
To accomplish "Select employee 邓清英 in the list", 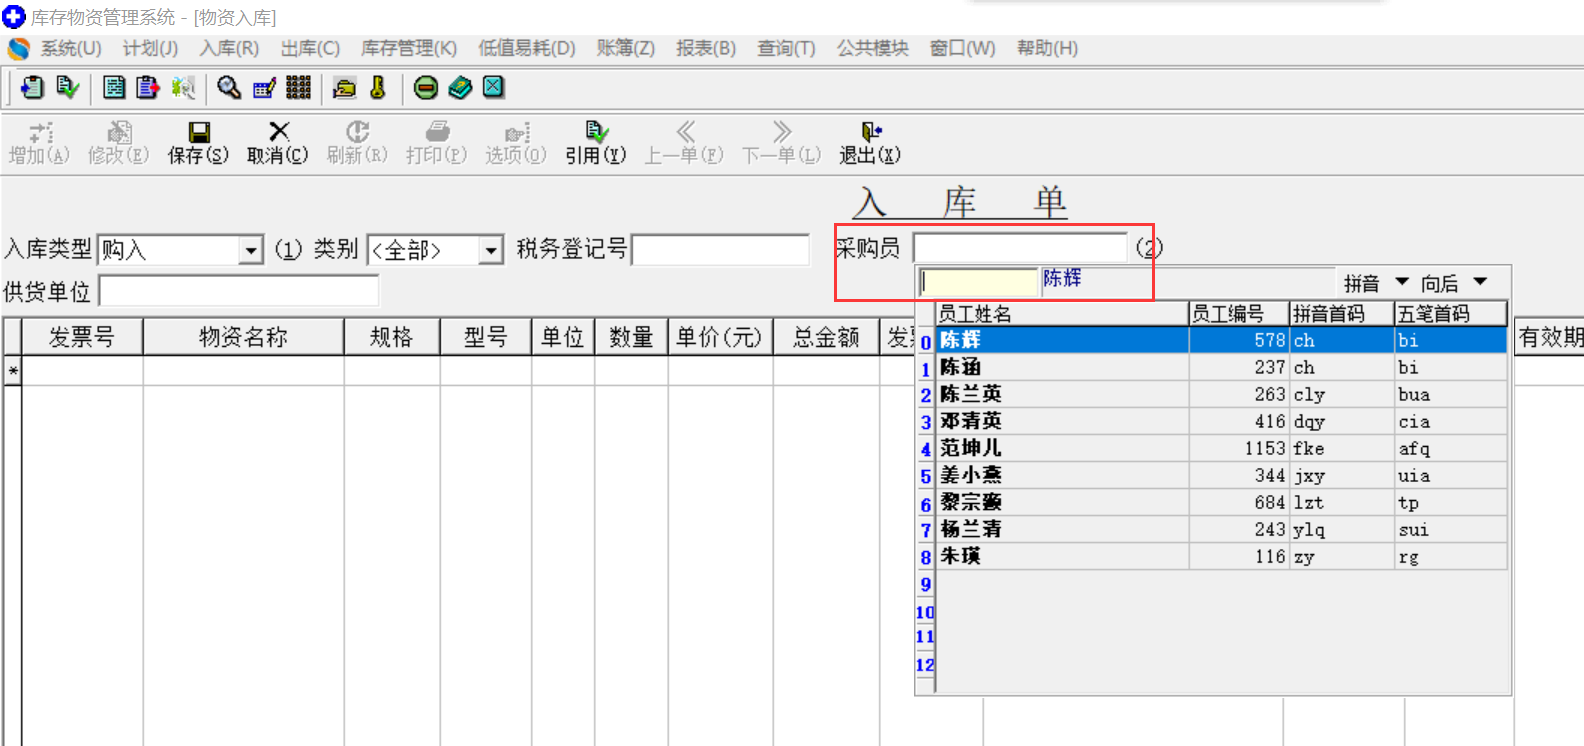I will tap(1220, 422).
